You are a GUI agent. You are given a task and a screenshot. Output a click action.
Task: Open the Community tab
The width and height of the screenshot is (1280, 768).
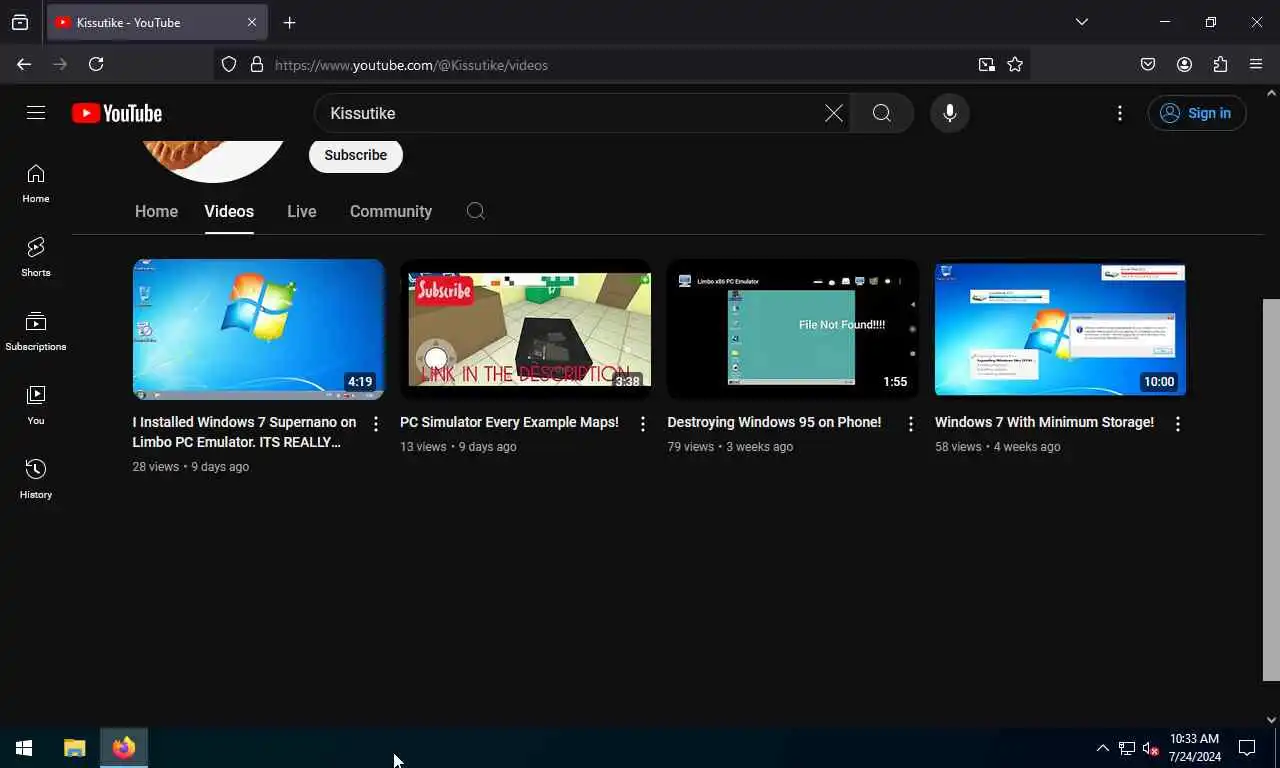point(391,211)
